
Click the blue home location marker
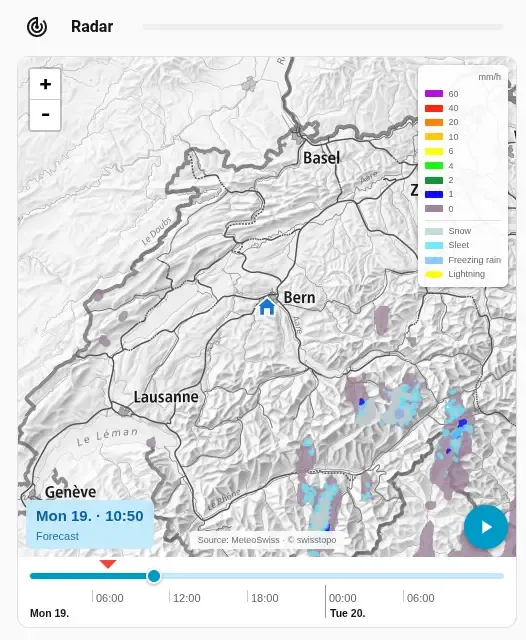[267, 306]
